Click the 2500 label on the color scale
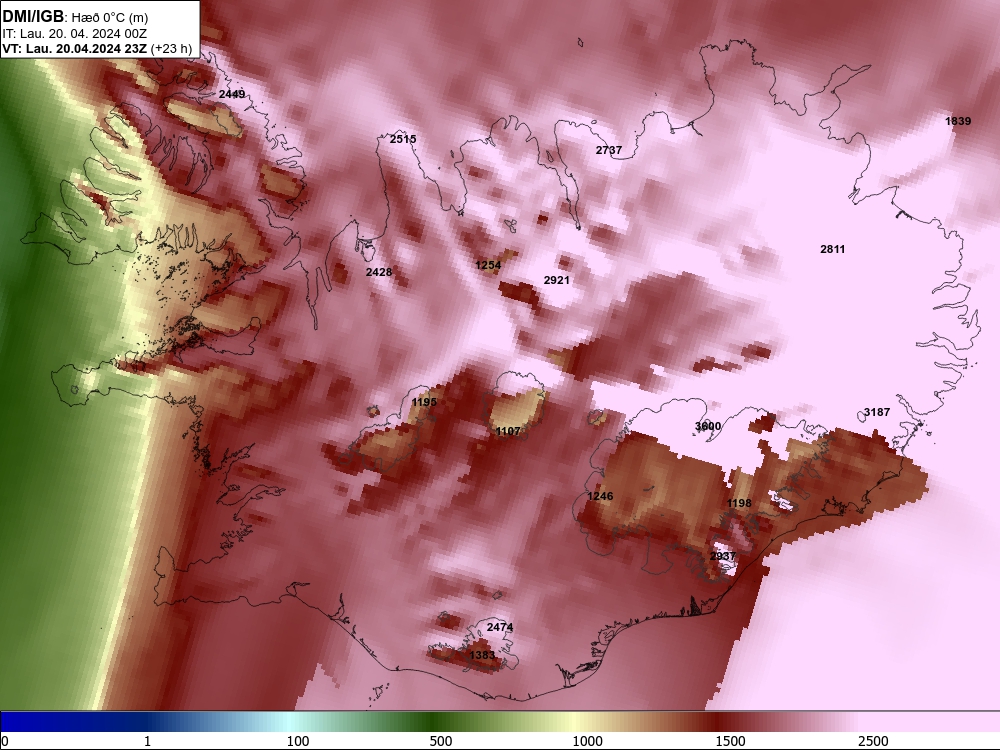 (873, 741)
